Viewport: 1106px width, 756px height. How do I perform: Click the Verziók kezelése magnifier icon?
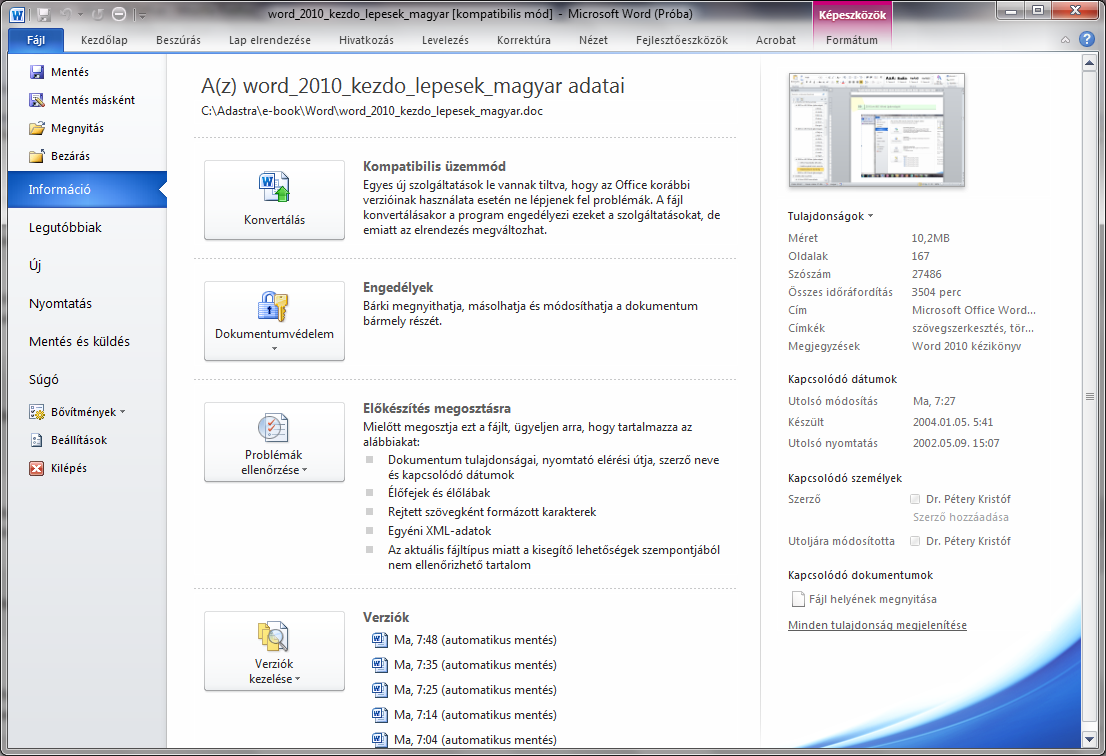pos(274,636)
